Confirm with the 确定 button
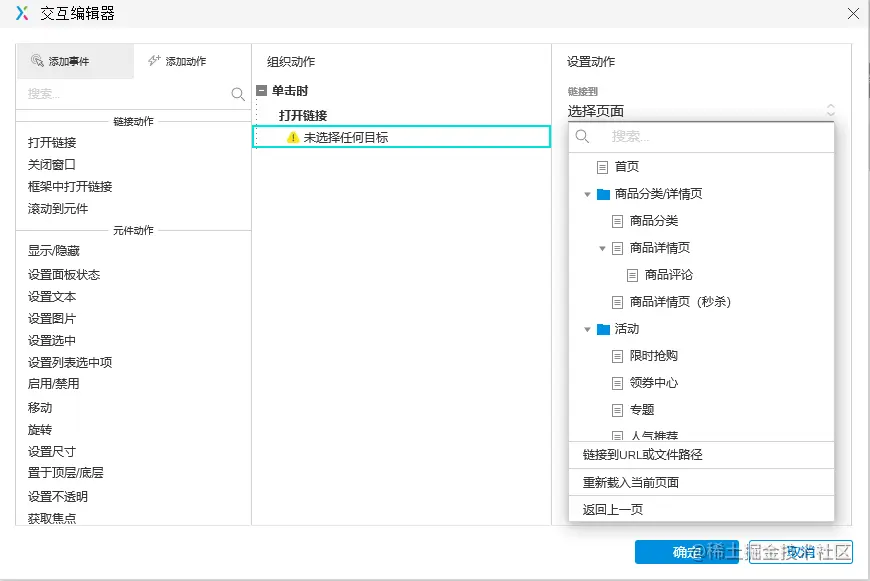The width and height of the screenshot is (870, 581). coord(687,552)
